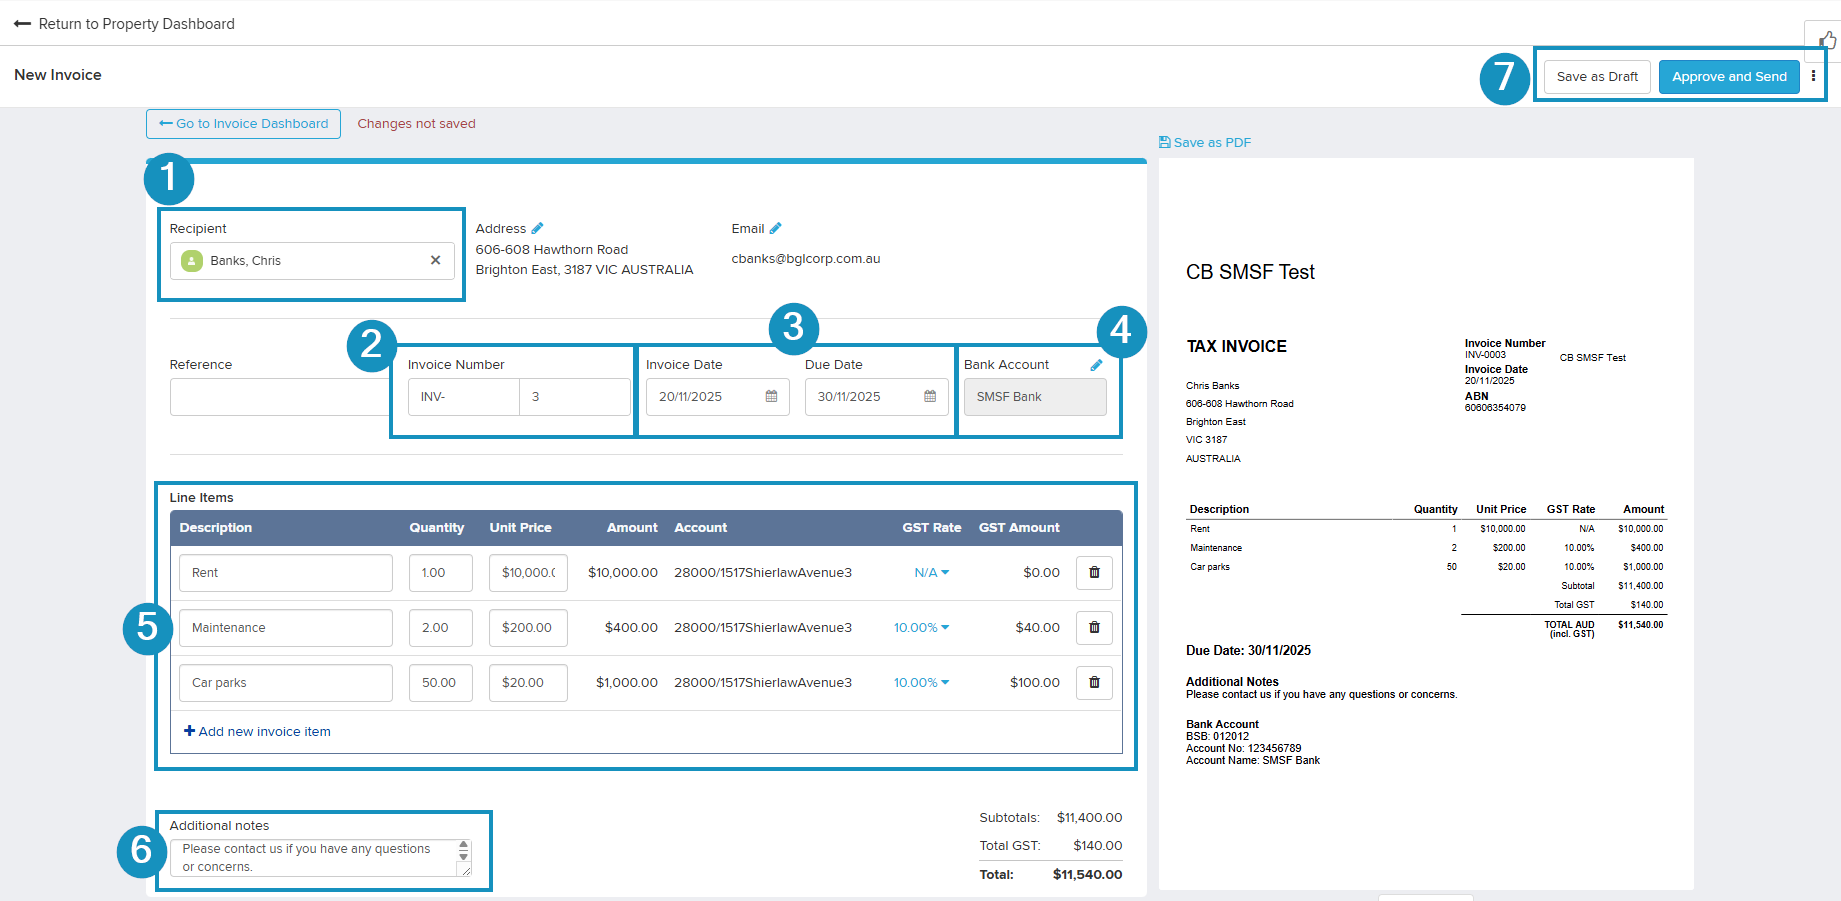This screenshot has width=1841, height=901.
Task: Expand the GST Rate dropdown for Car parks
Action: coord(921,683)
